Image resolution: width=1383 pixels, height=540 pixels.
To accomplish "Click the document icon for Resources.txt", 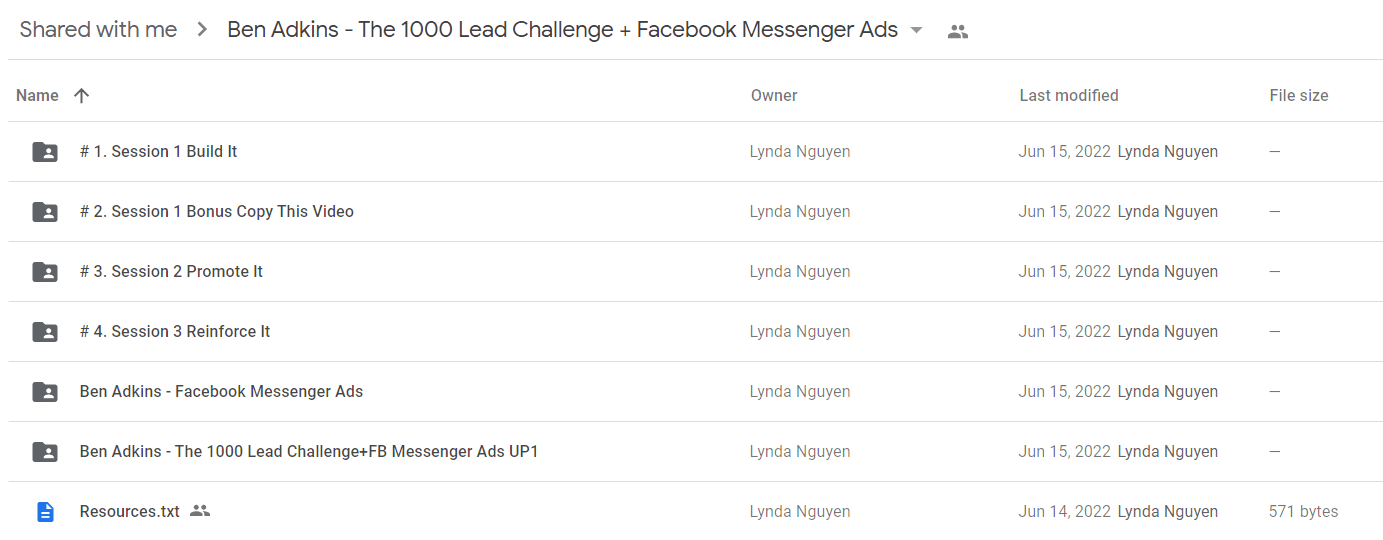I will coord(45,512).
